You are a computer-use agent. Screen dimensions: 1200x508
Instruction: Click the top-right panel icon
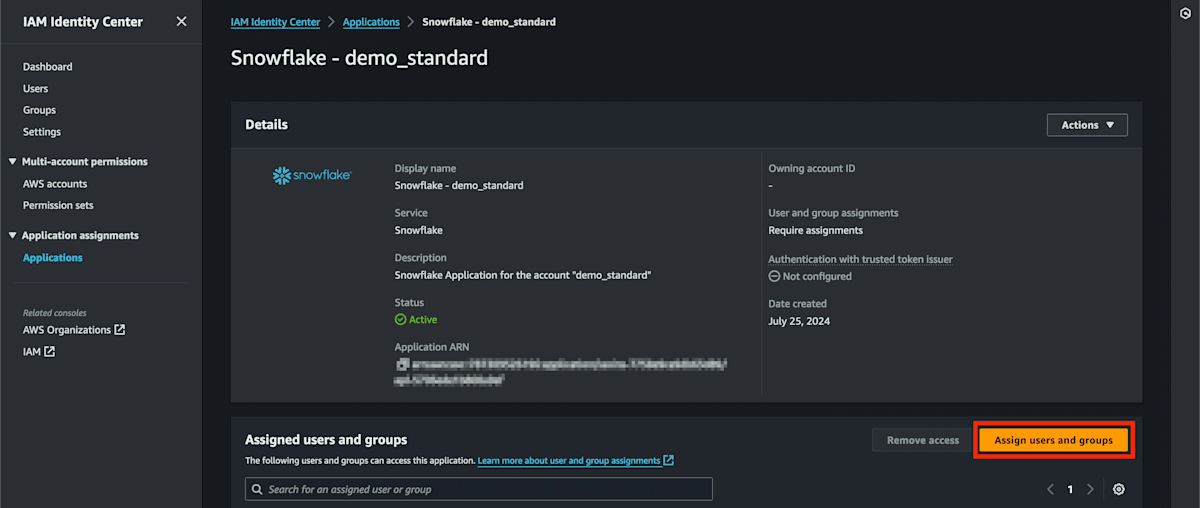point(1184,14)
